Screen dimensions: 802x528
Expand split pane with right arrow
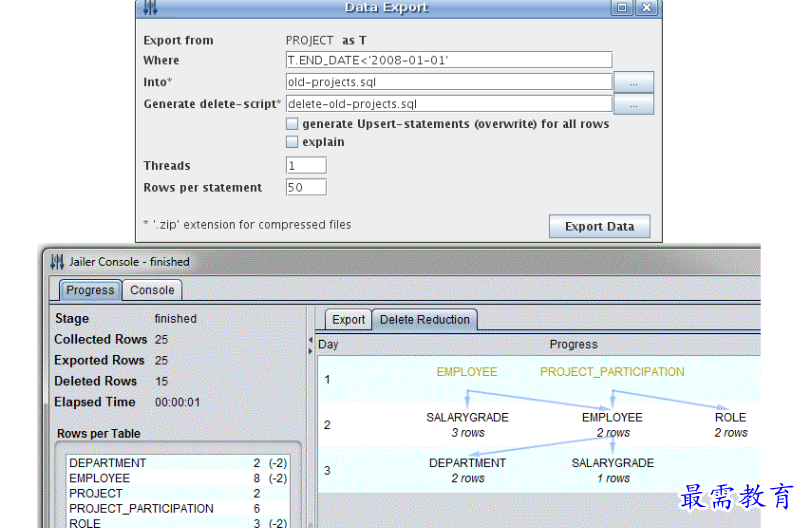click(x=310, y=351)
